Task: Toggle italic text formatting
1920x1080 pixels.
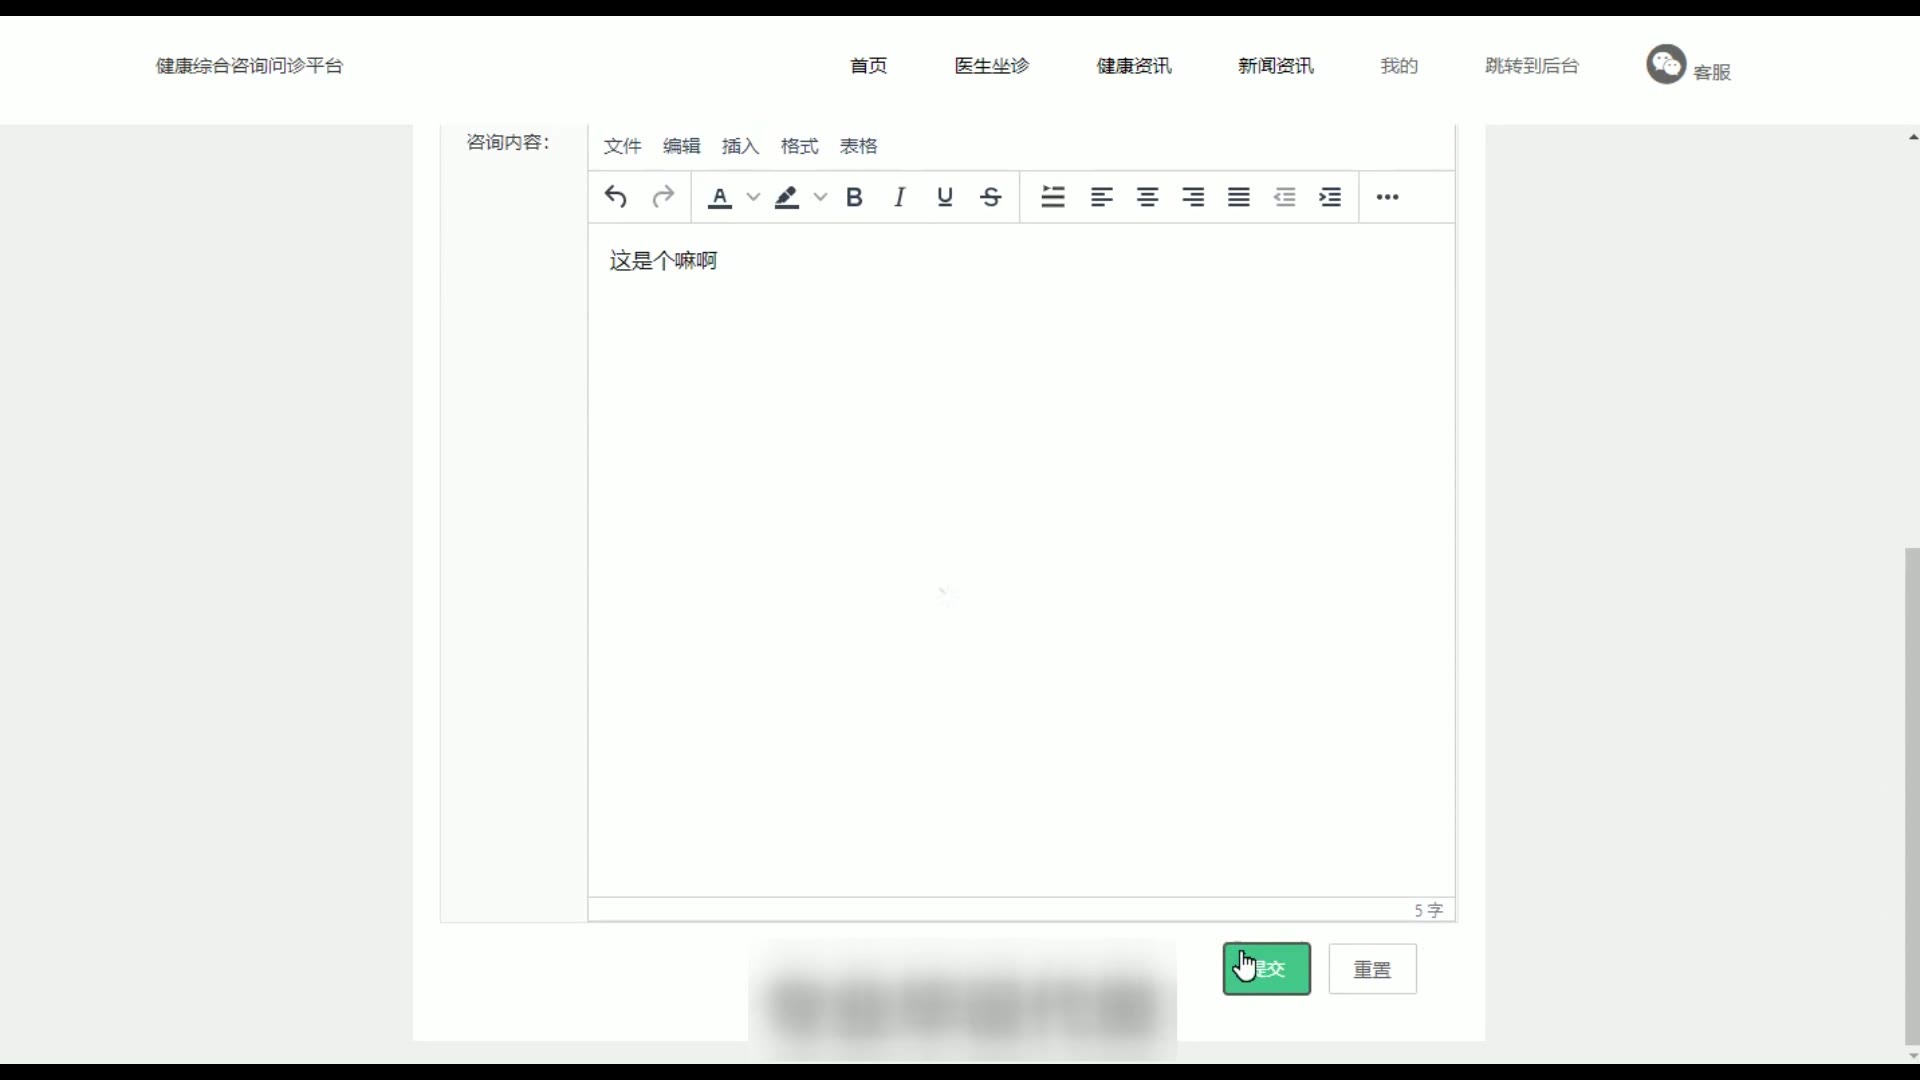Action: click(899, 197)
